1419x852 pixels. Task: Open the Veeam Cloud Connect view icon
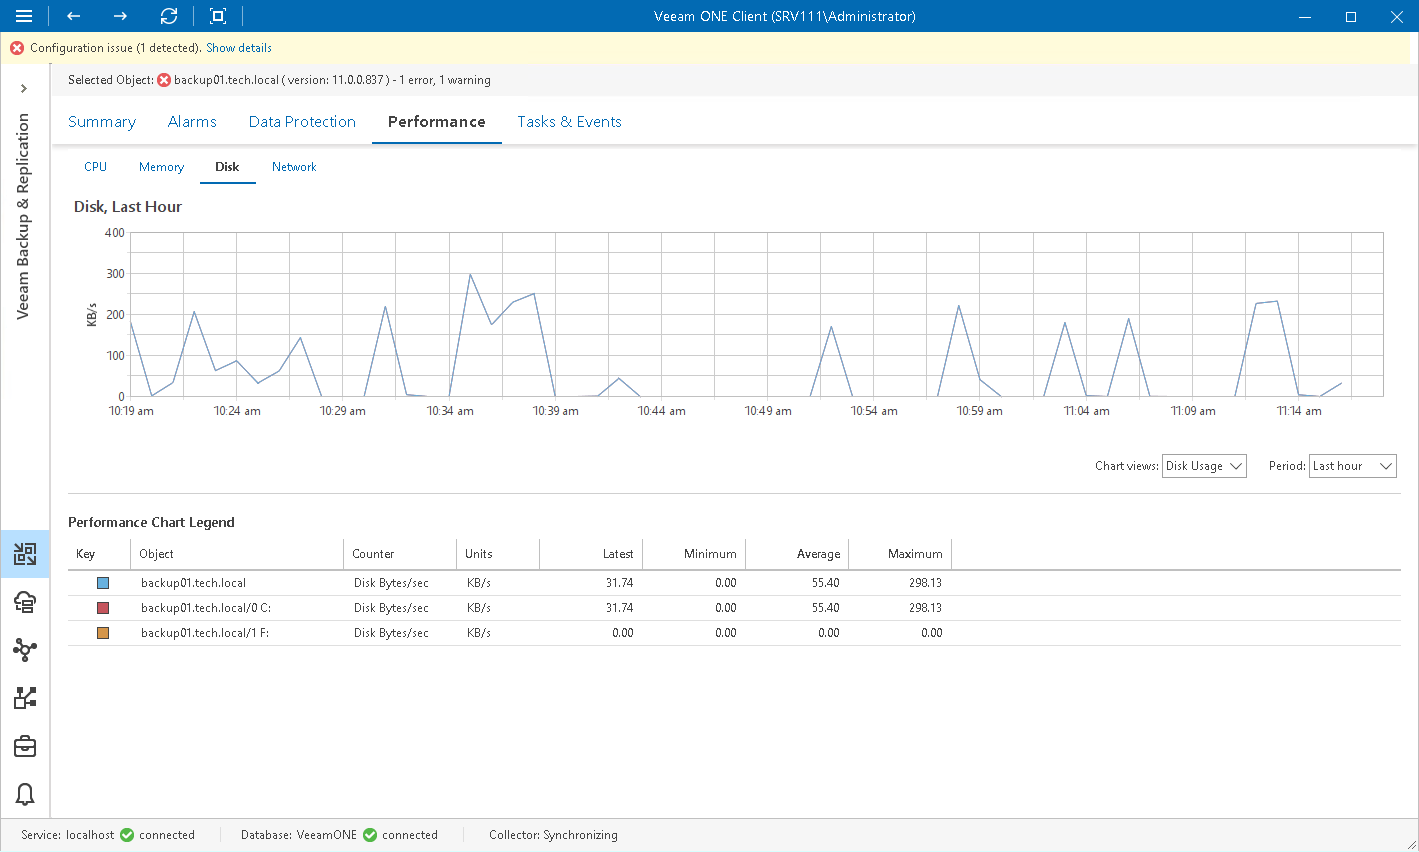coord(25,602)
